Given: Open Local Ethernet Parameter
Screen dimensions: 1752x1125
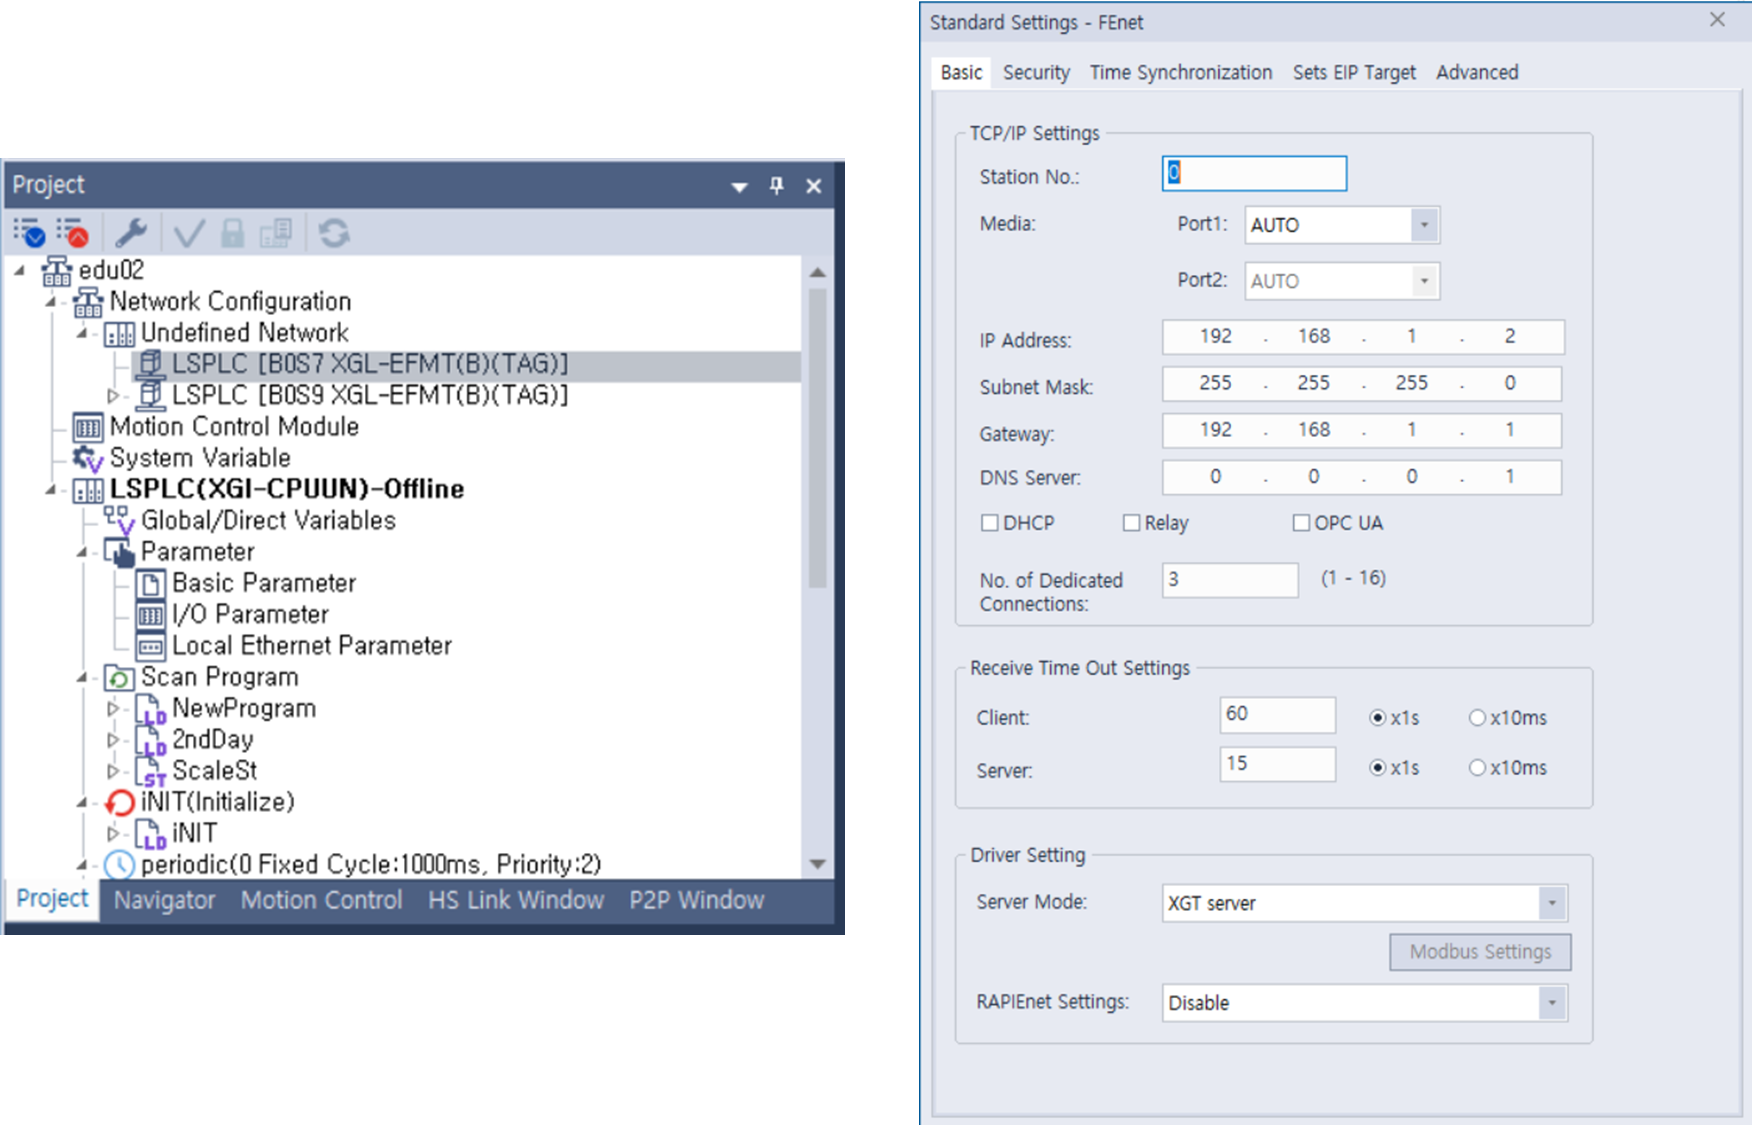Looking at the screenshot, I should (310, 645).
